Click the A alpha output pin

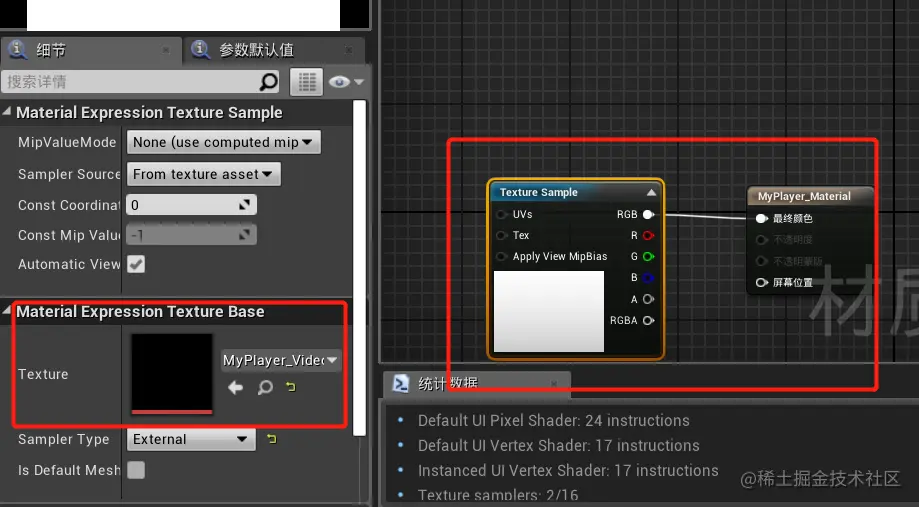pos(648,299)
